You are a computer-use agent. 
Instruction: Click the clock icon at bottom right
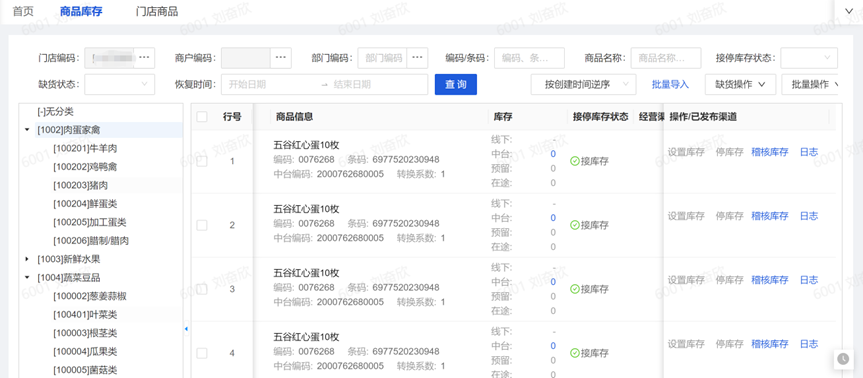pos(843,359)
